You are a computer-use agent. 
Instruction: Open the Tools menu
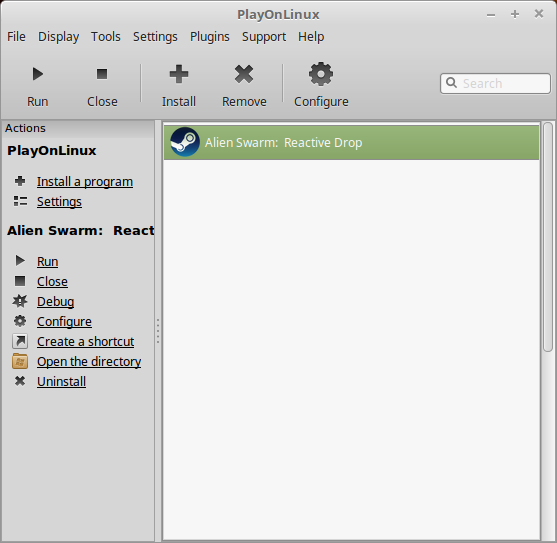(x=106, y=37)
